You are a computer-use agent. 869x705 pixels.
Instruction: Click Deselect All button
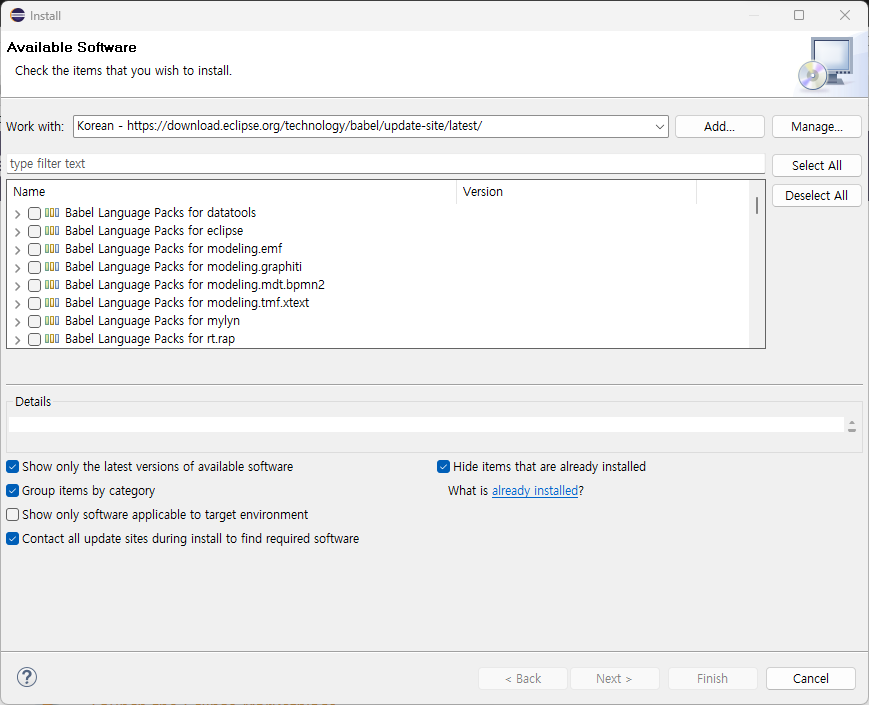[x=816, y=195]
